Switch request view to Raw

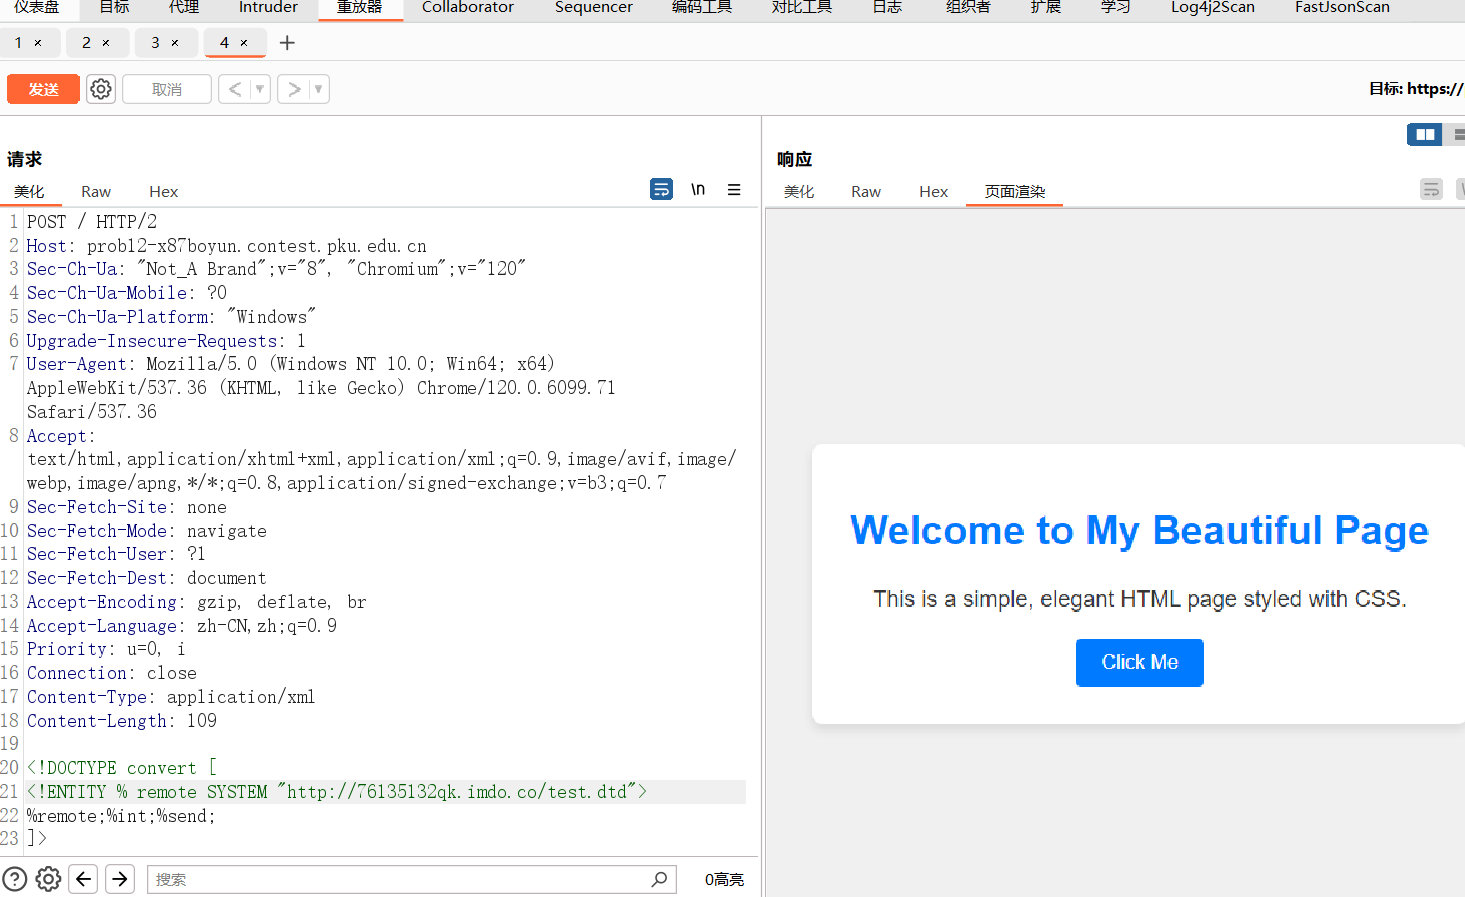96,192
